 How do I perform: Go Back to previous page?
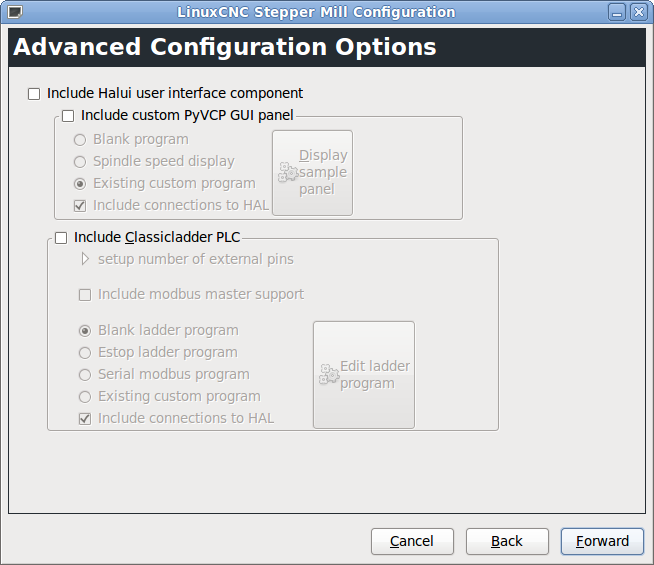tap(507, 541)
